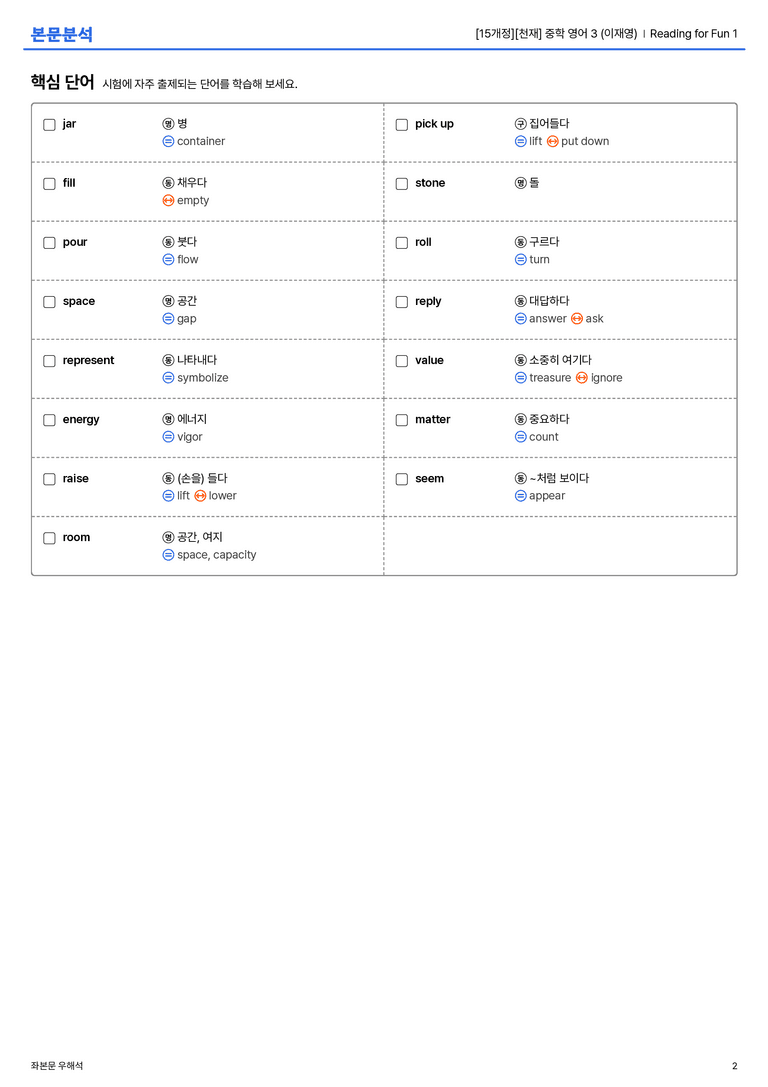Screen dimensions: 768x1087
Task: Click the synonym icon before 'symbolize'
Action: click(168, 378)
